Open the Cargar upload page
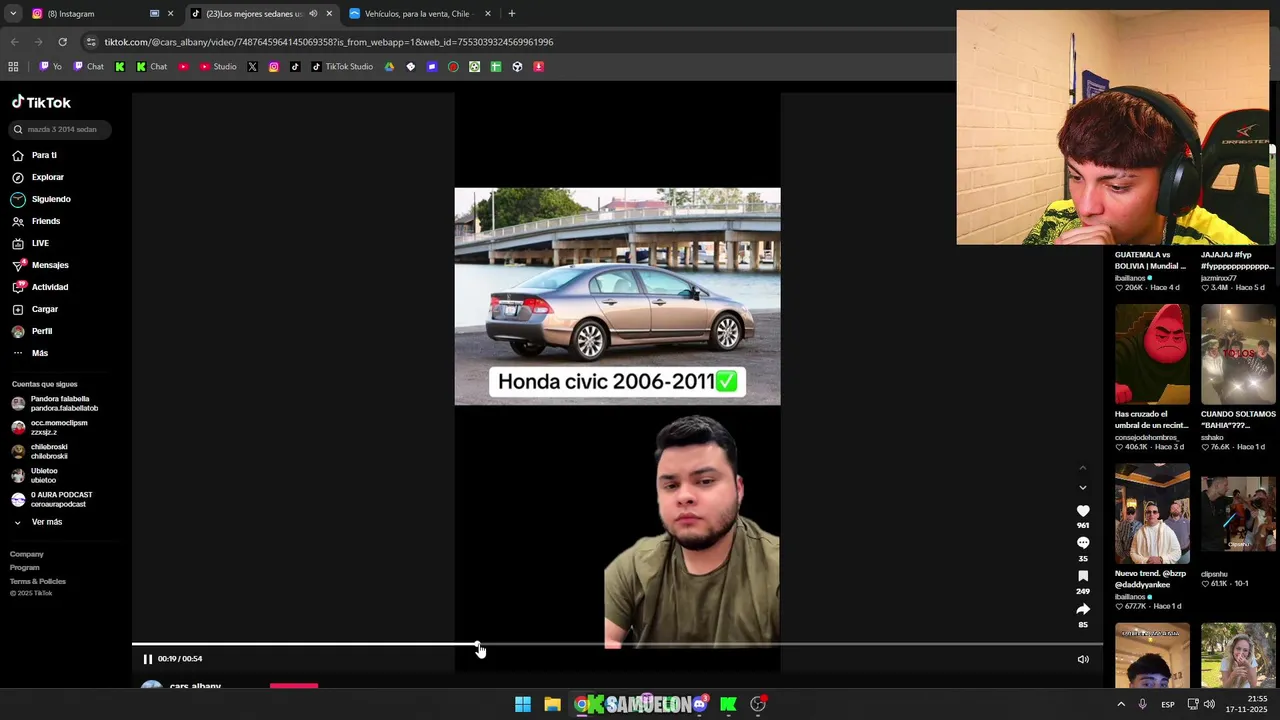The width and height of the screenshot is (1280, 720). (35, 309)
